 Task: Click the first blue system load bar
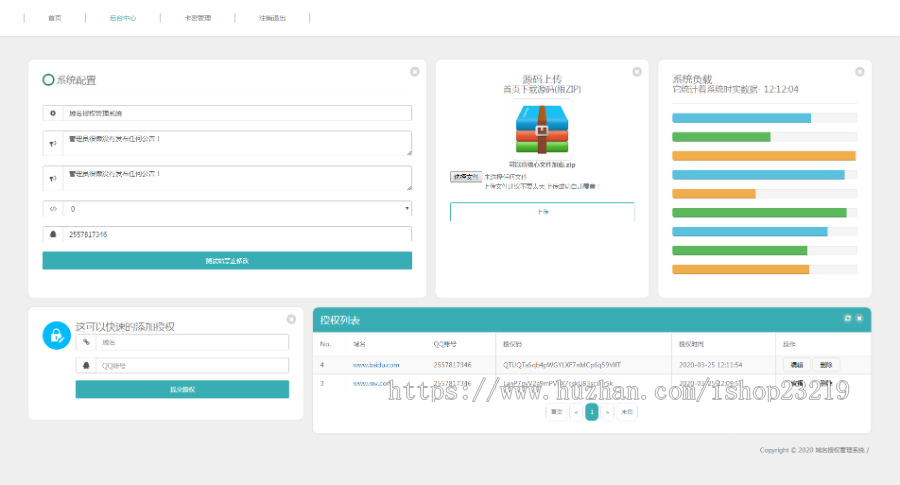(x=741, y=118)
